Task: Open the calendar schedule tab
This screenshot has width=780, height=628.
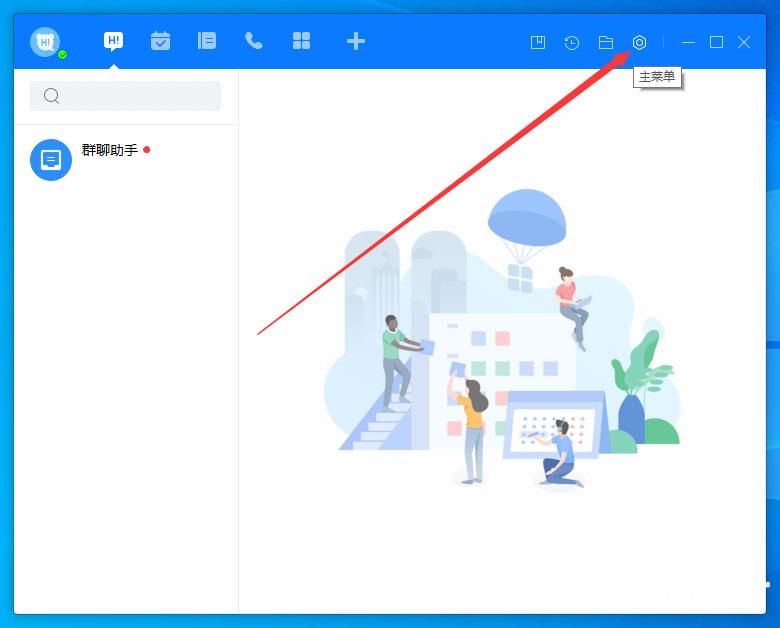Action: pos(160,41)
